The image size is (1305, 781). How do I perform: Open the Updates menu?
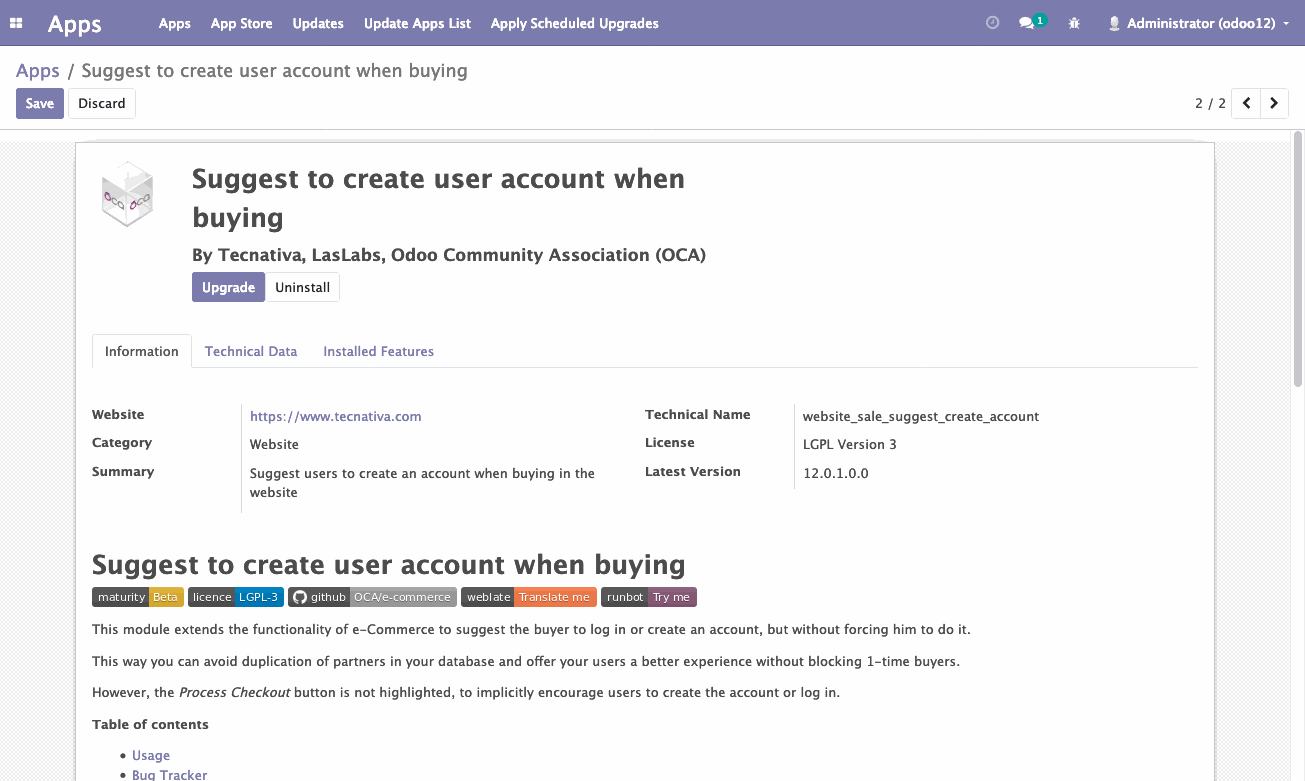(318, 23)
